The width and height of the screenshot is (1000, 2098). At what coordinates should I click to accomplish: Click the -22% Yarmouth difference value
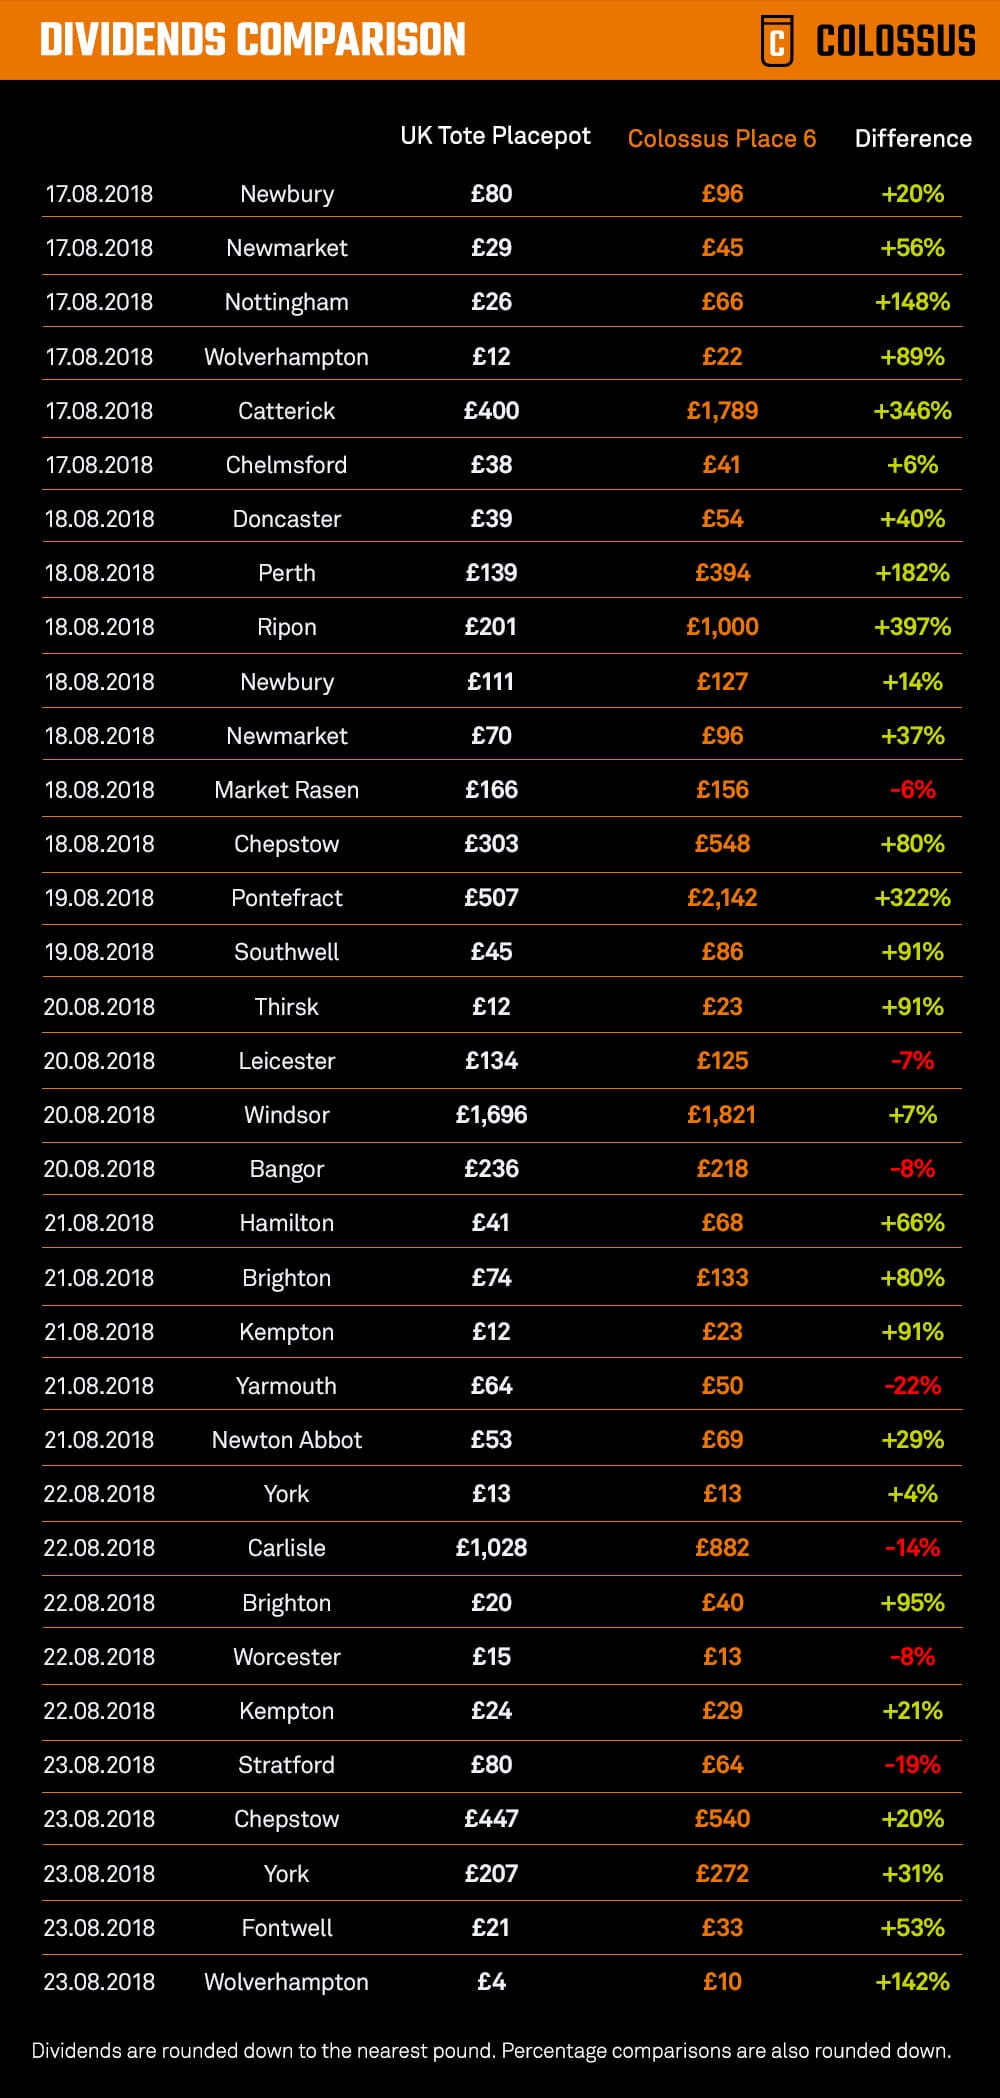912,1386
